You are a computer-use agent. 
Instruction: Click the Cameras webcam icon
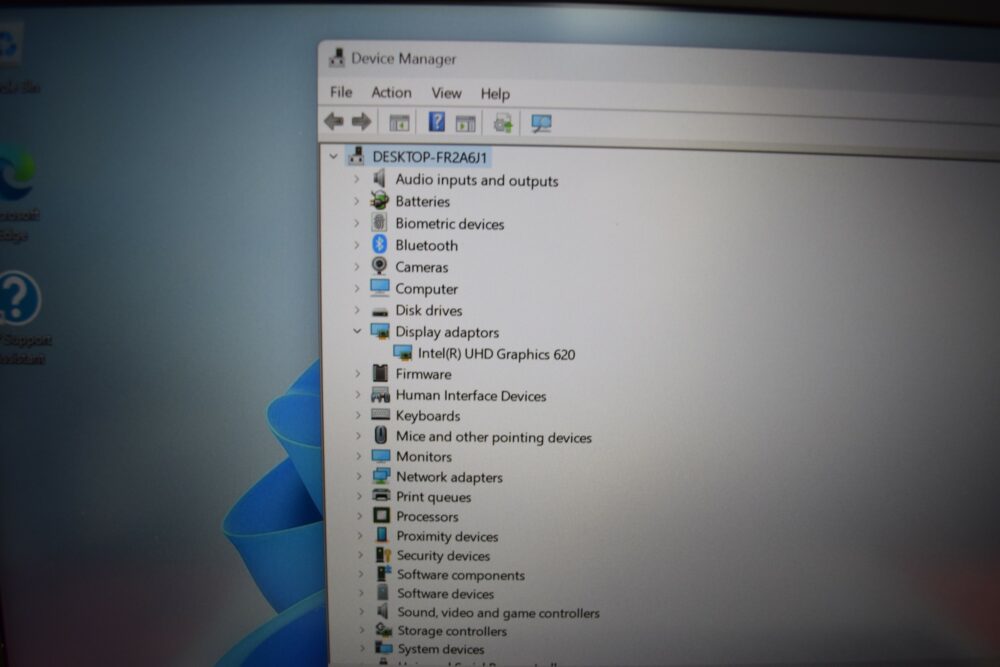pyautogui.click(x=379, y=266)
